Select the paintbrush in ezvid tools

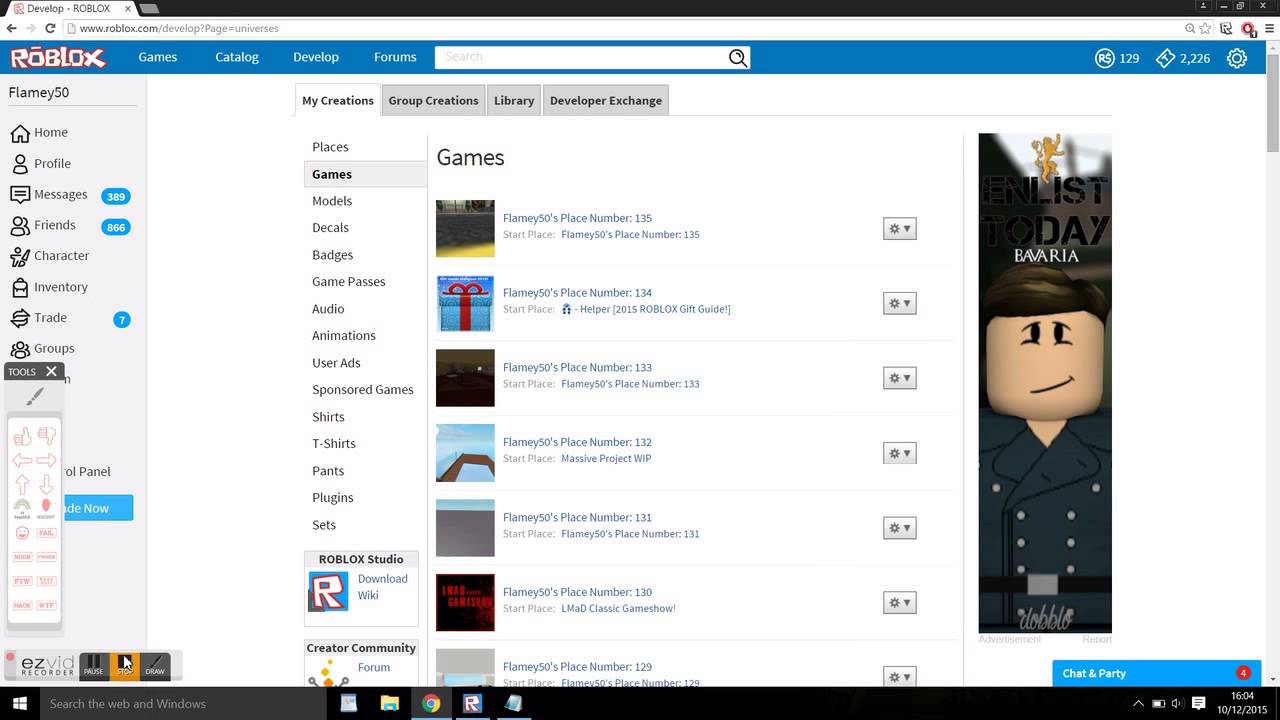(34, 397)
